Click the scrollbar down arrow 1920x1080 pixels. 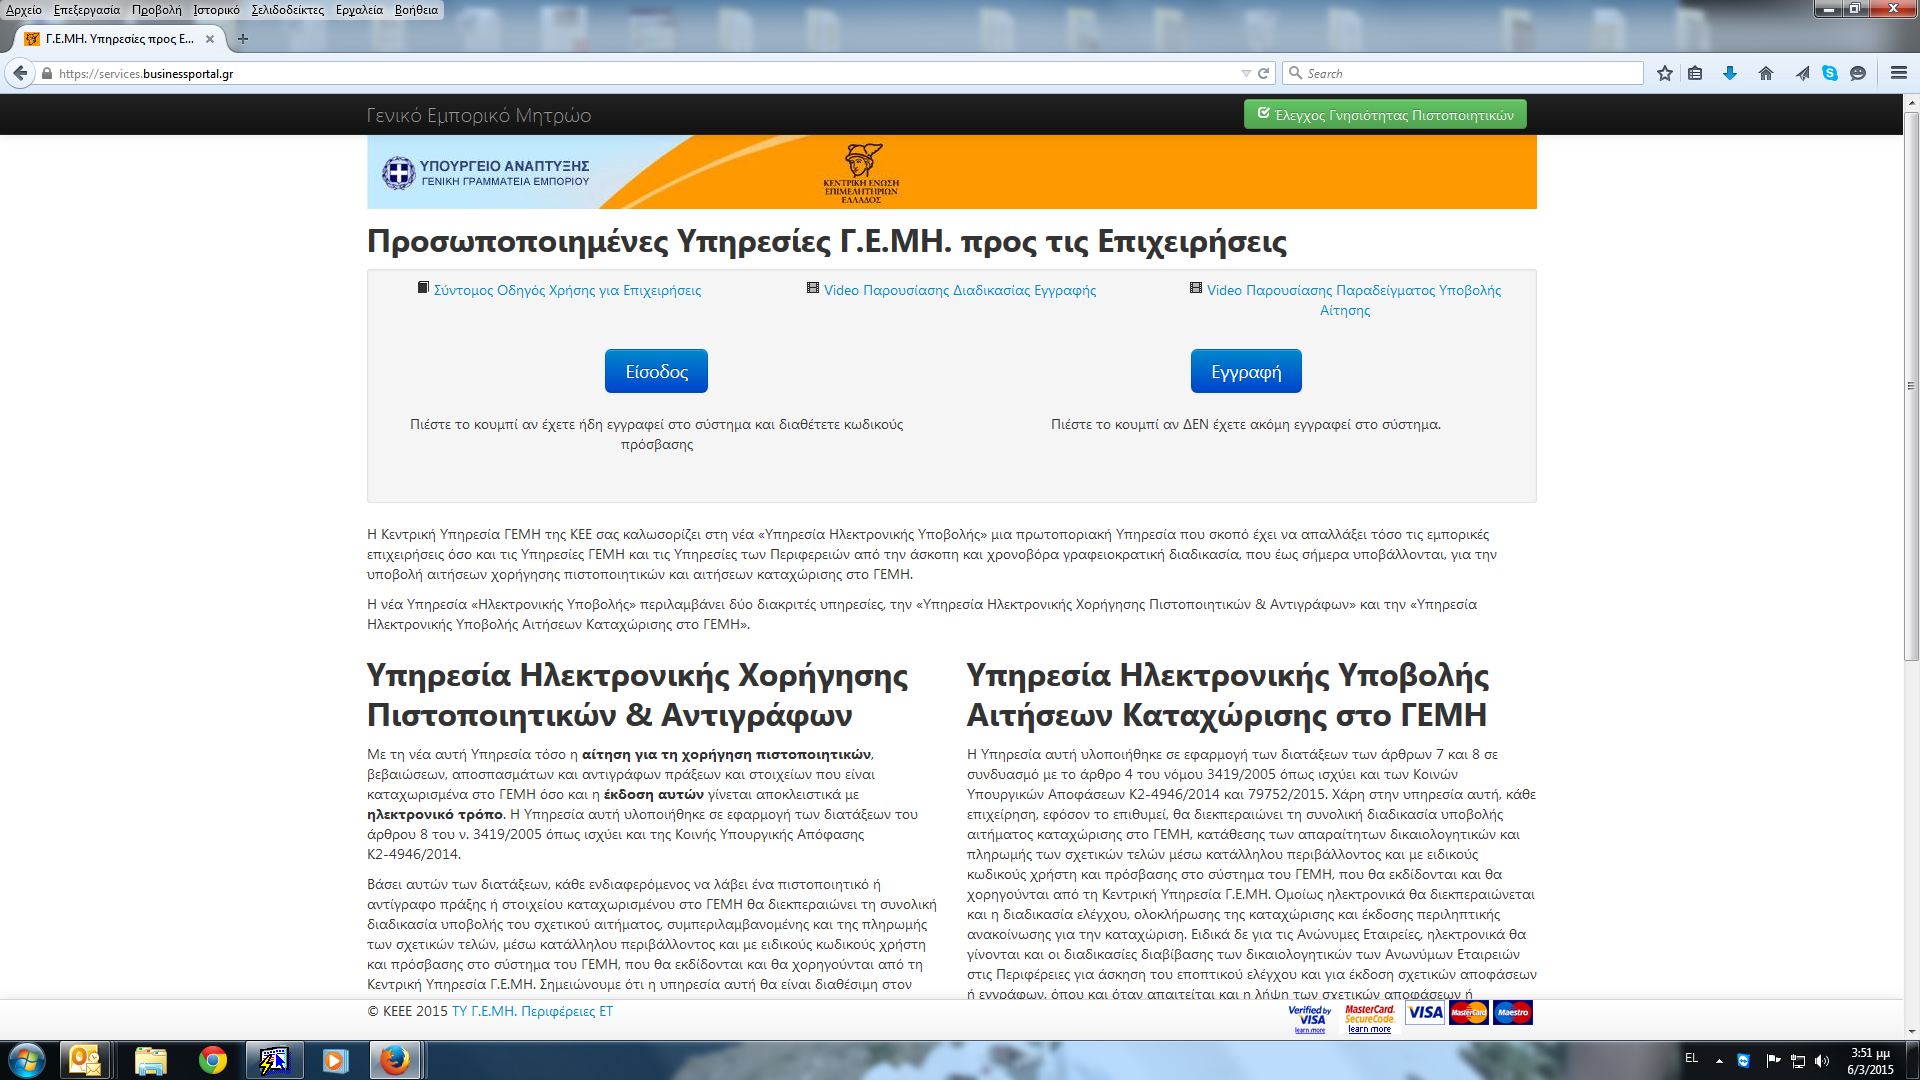(1911, 1031)
